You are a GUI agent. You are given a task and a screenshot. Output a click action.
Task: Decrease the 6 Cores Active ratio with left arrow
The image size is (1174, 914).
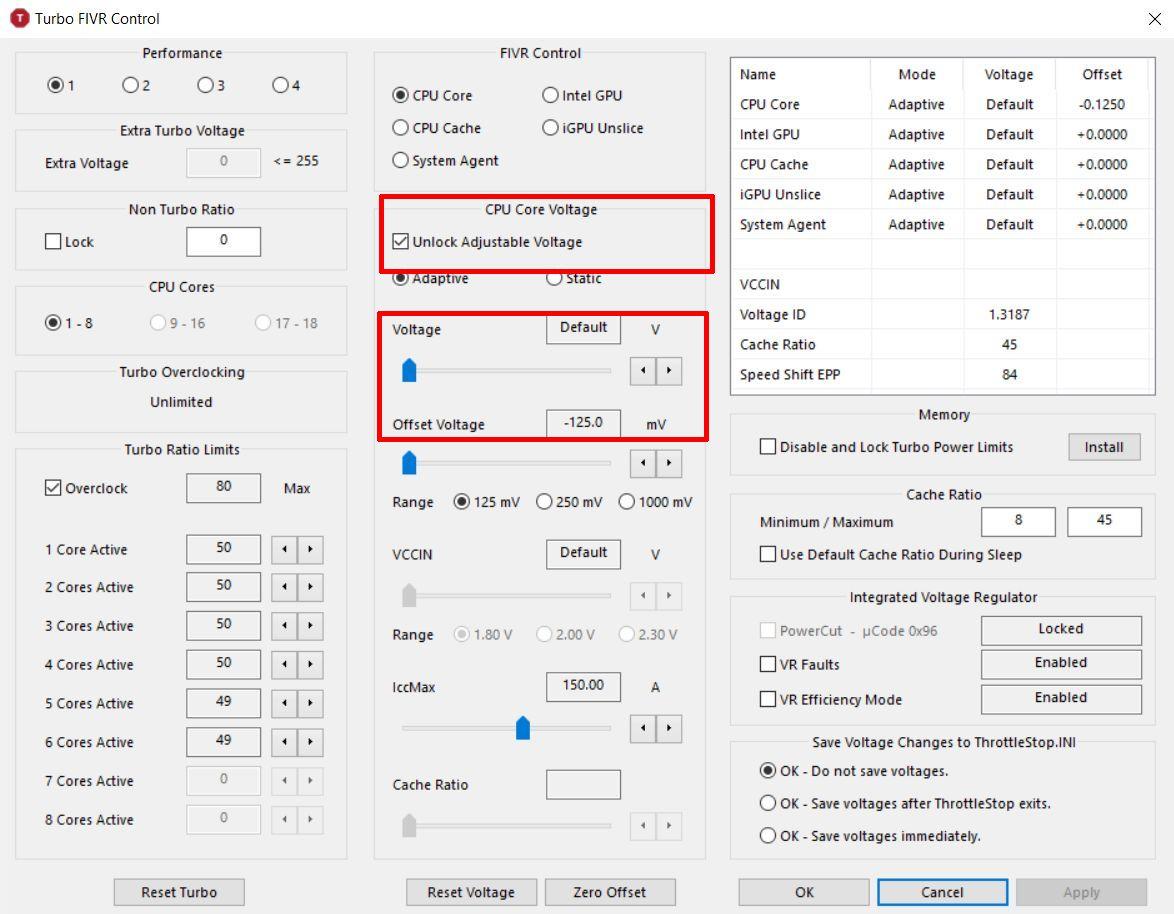tap(285, 742)
